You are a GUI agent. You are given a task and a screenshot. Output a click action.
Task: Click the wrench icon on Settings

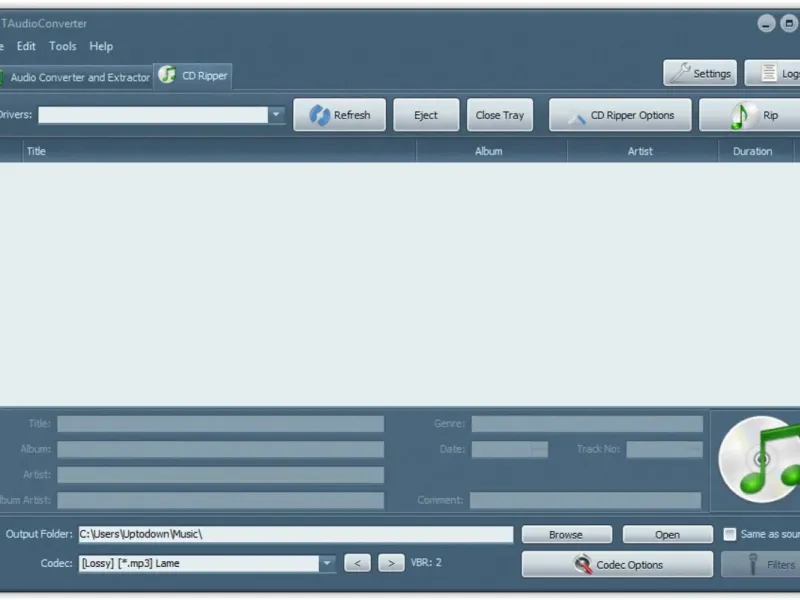[x=680, y=72]
